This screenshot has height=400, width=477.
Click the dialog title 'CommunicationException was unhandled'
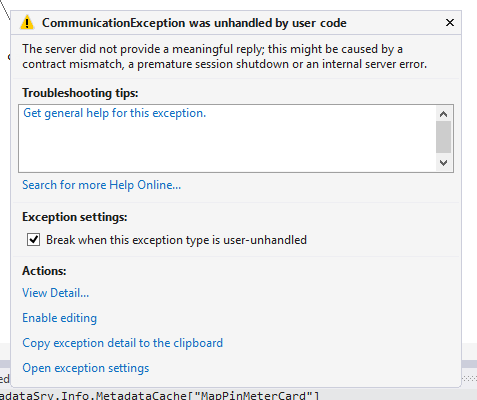pos(194,23)
